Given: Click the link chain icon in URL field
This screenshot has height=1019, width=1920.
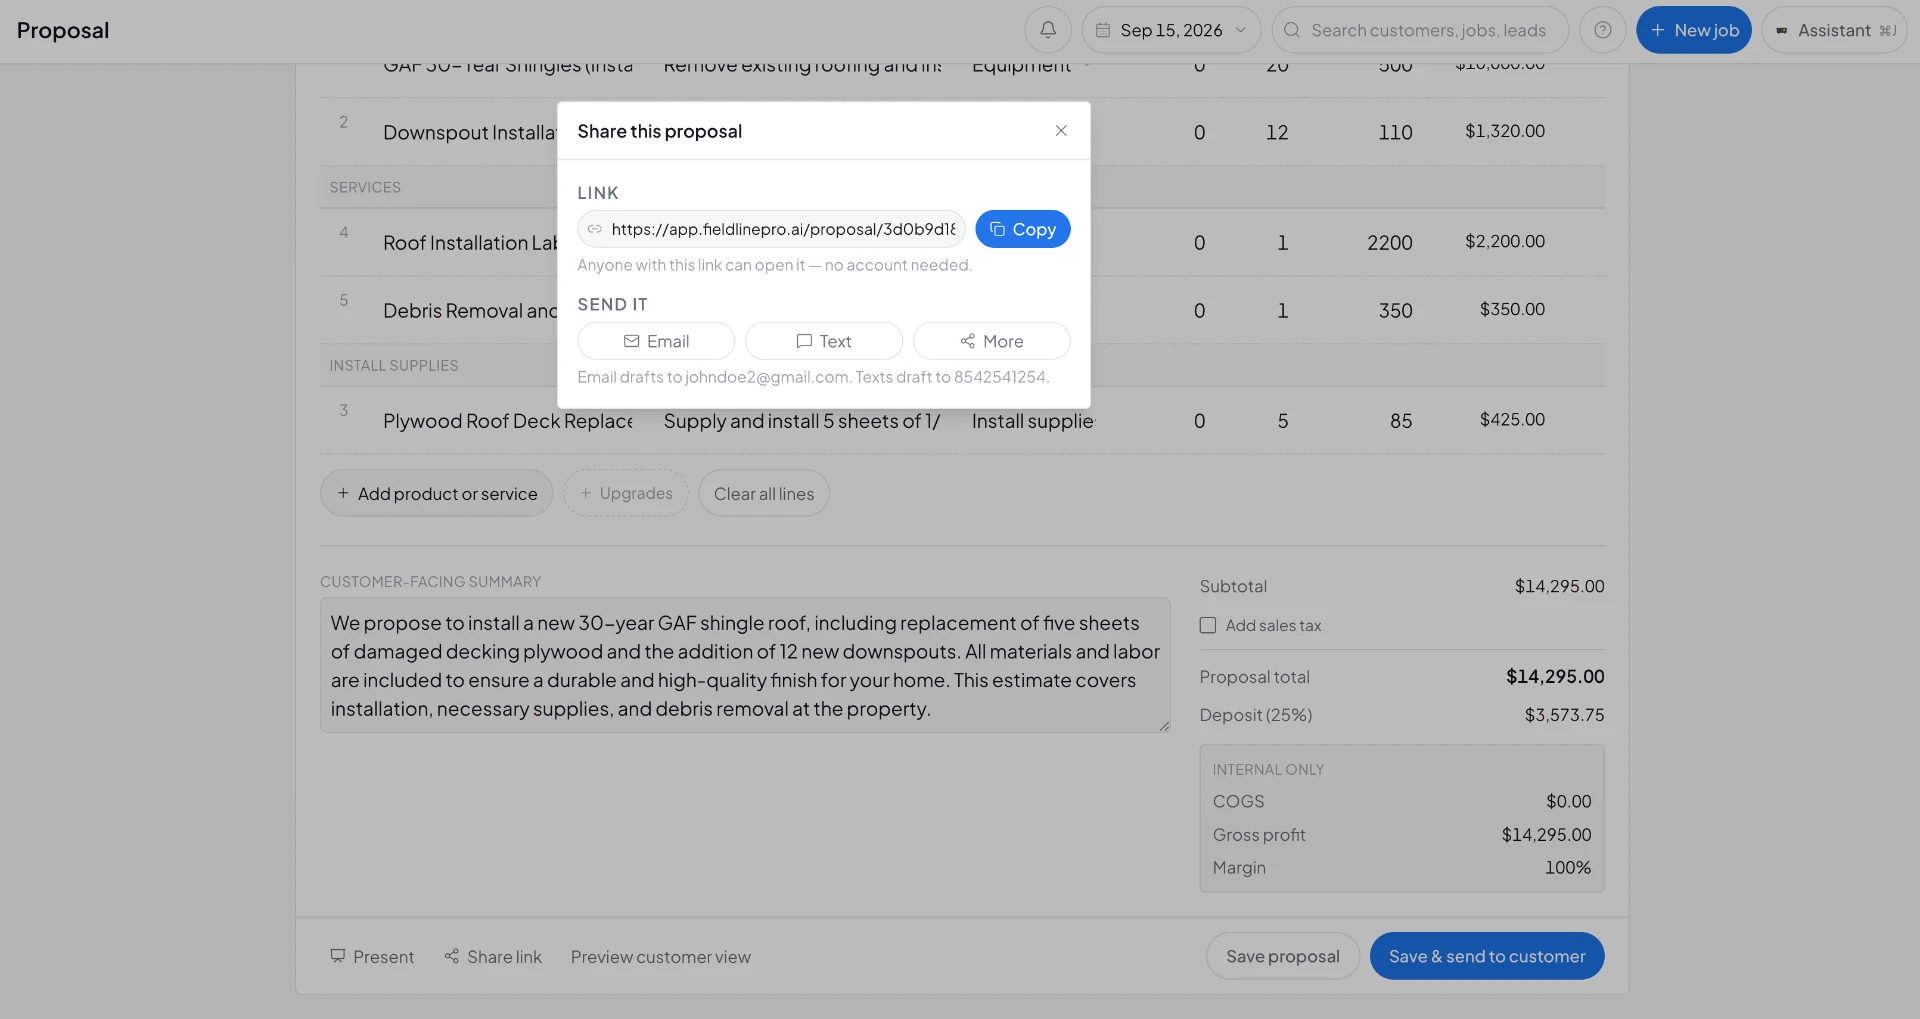Looking at the screenshot, I should (594, 229).
